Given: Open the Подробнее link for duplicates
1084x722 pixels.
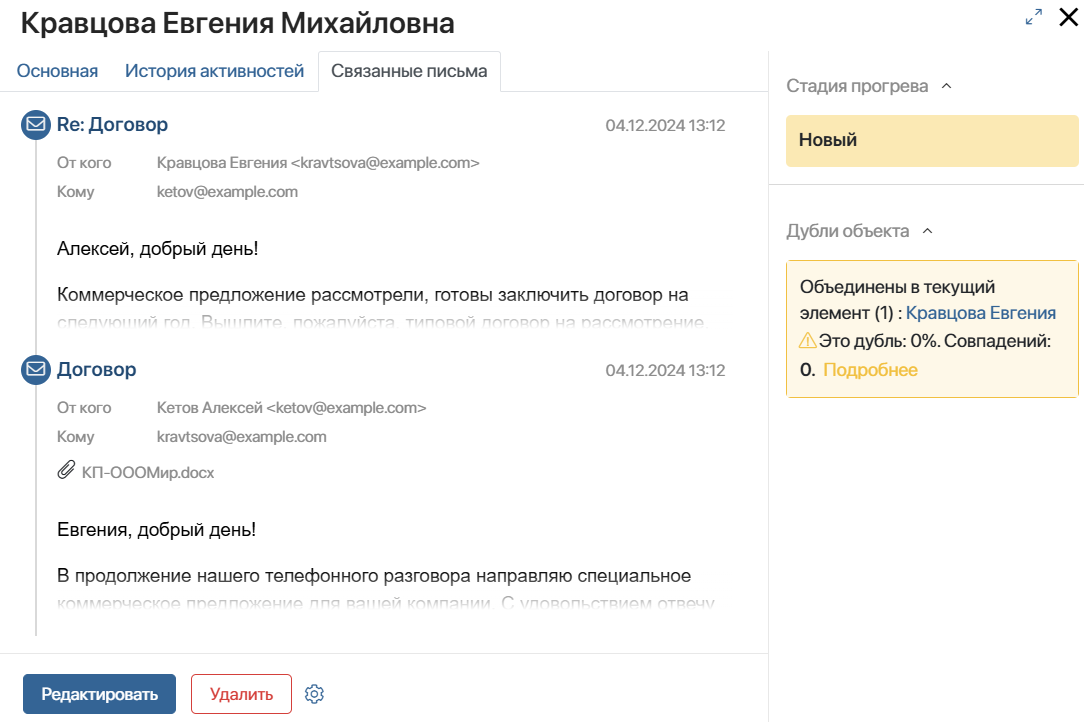Looking at the screenshot, I should coord(870,370).
